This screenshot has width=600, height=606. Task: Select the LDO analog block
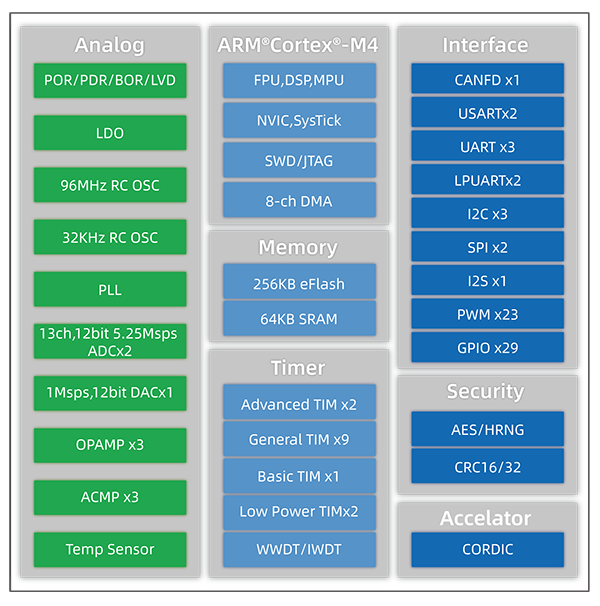pyautogui.click(x=110, y=132)
